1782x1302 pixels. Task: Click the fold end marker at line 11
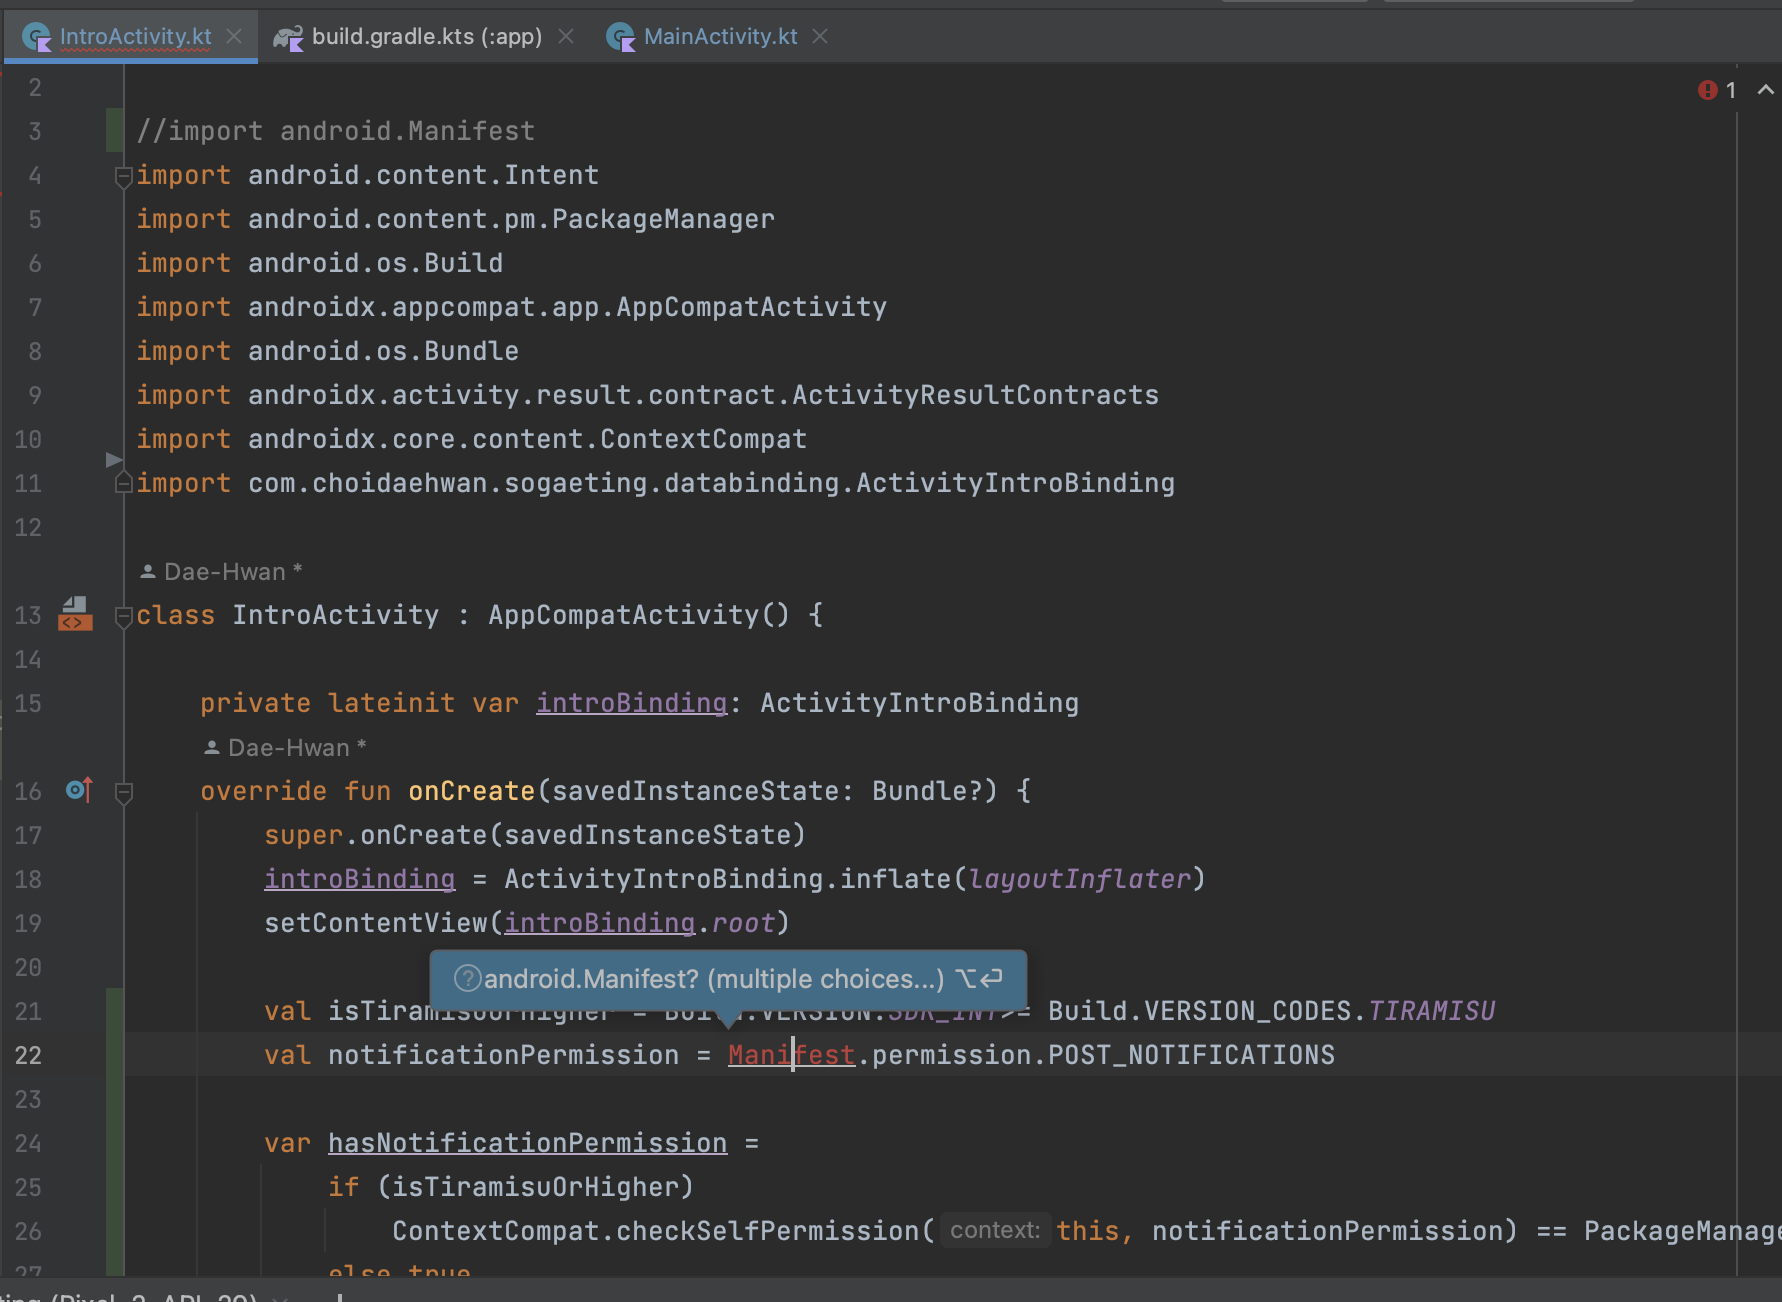click(x=124, y=483)
